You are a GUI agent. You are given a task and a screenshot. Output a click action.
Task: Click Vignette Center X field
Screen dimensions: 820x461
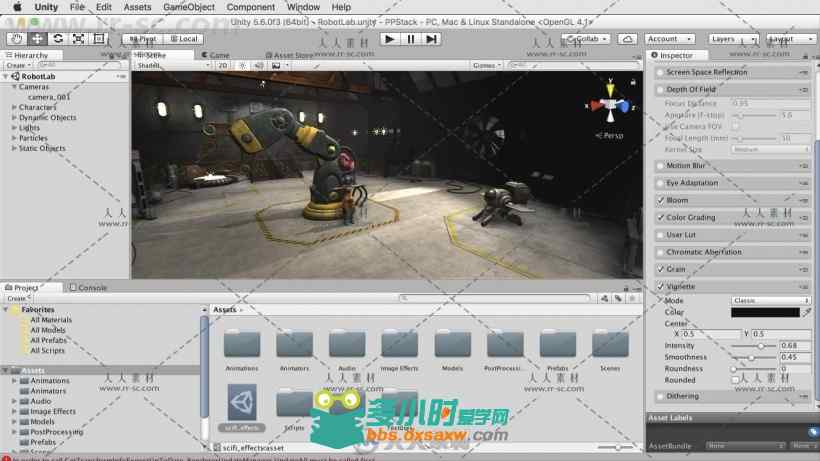point(712,333)
